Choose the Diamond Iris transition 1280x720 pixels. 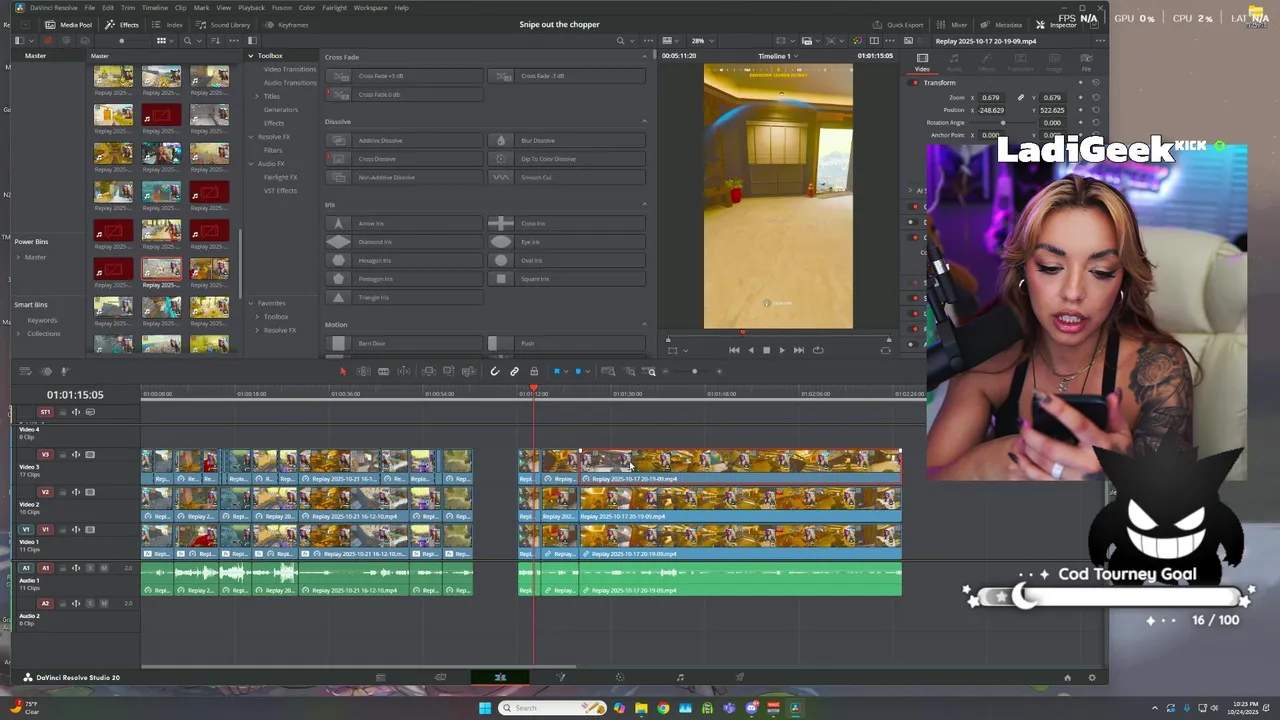[406, 242]
